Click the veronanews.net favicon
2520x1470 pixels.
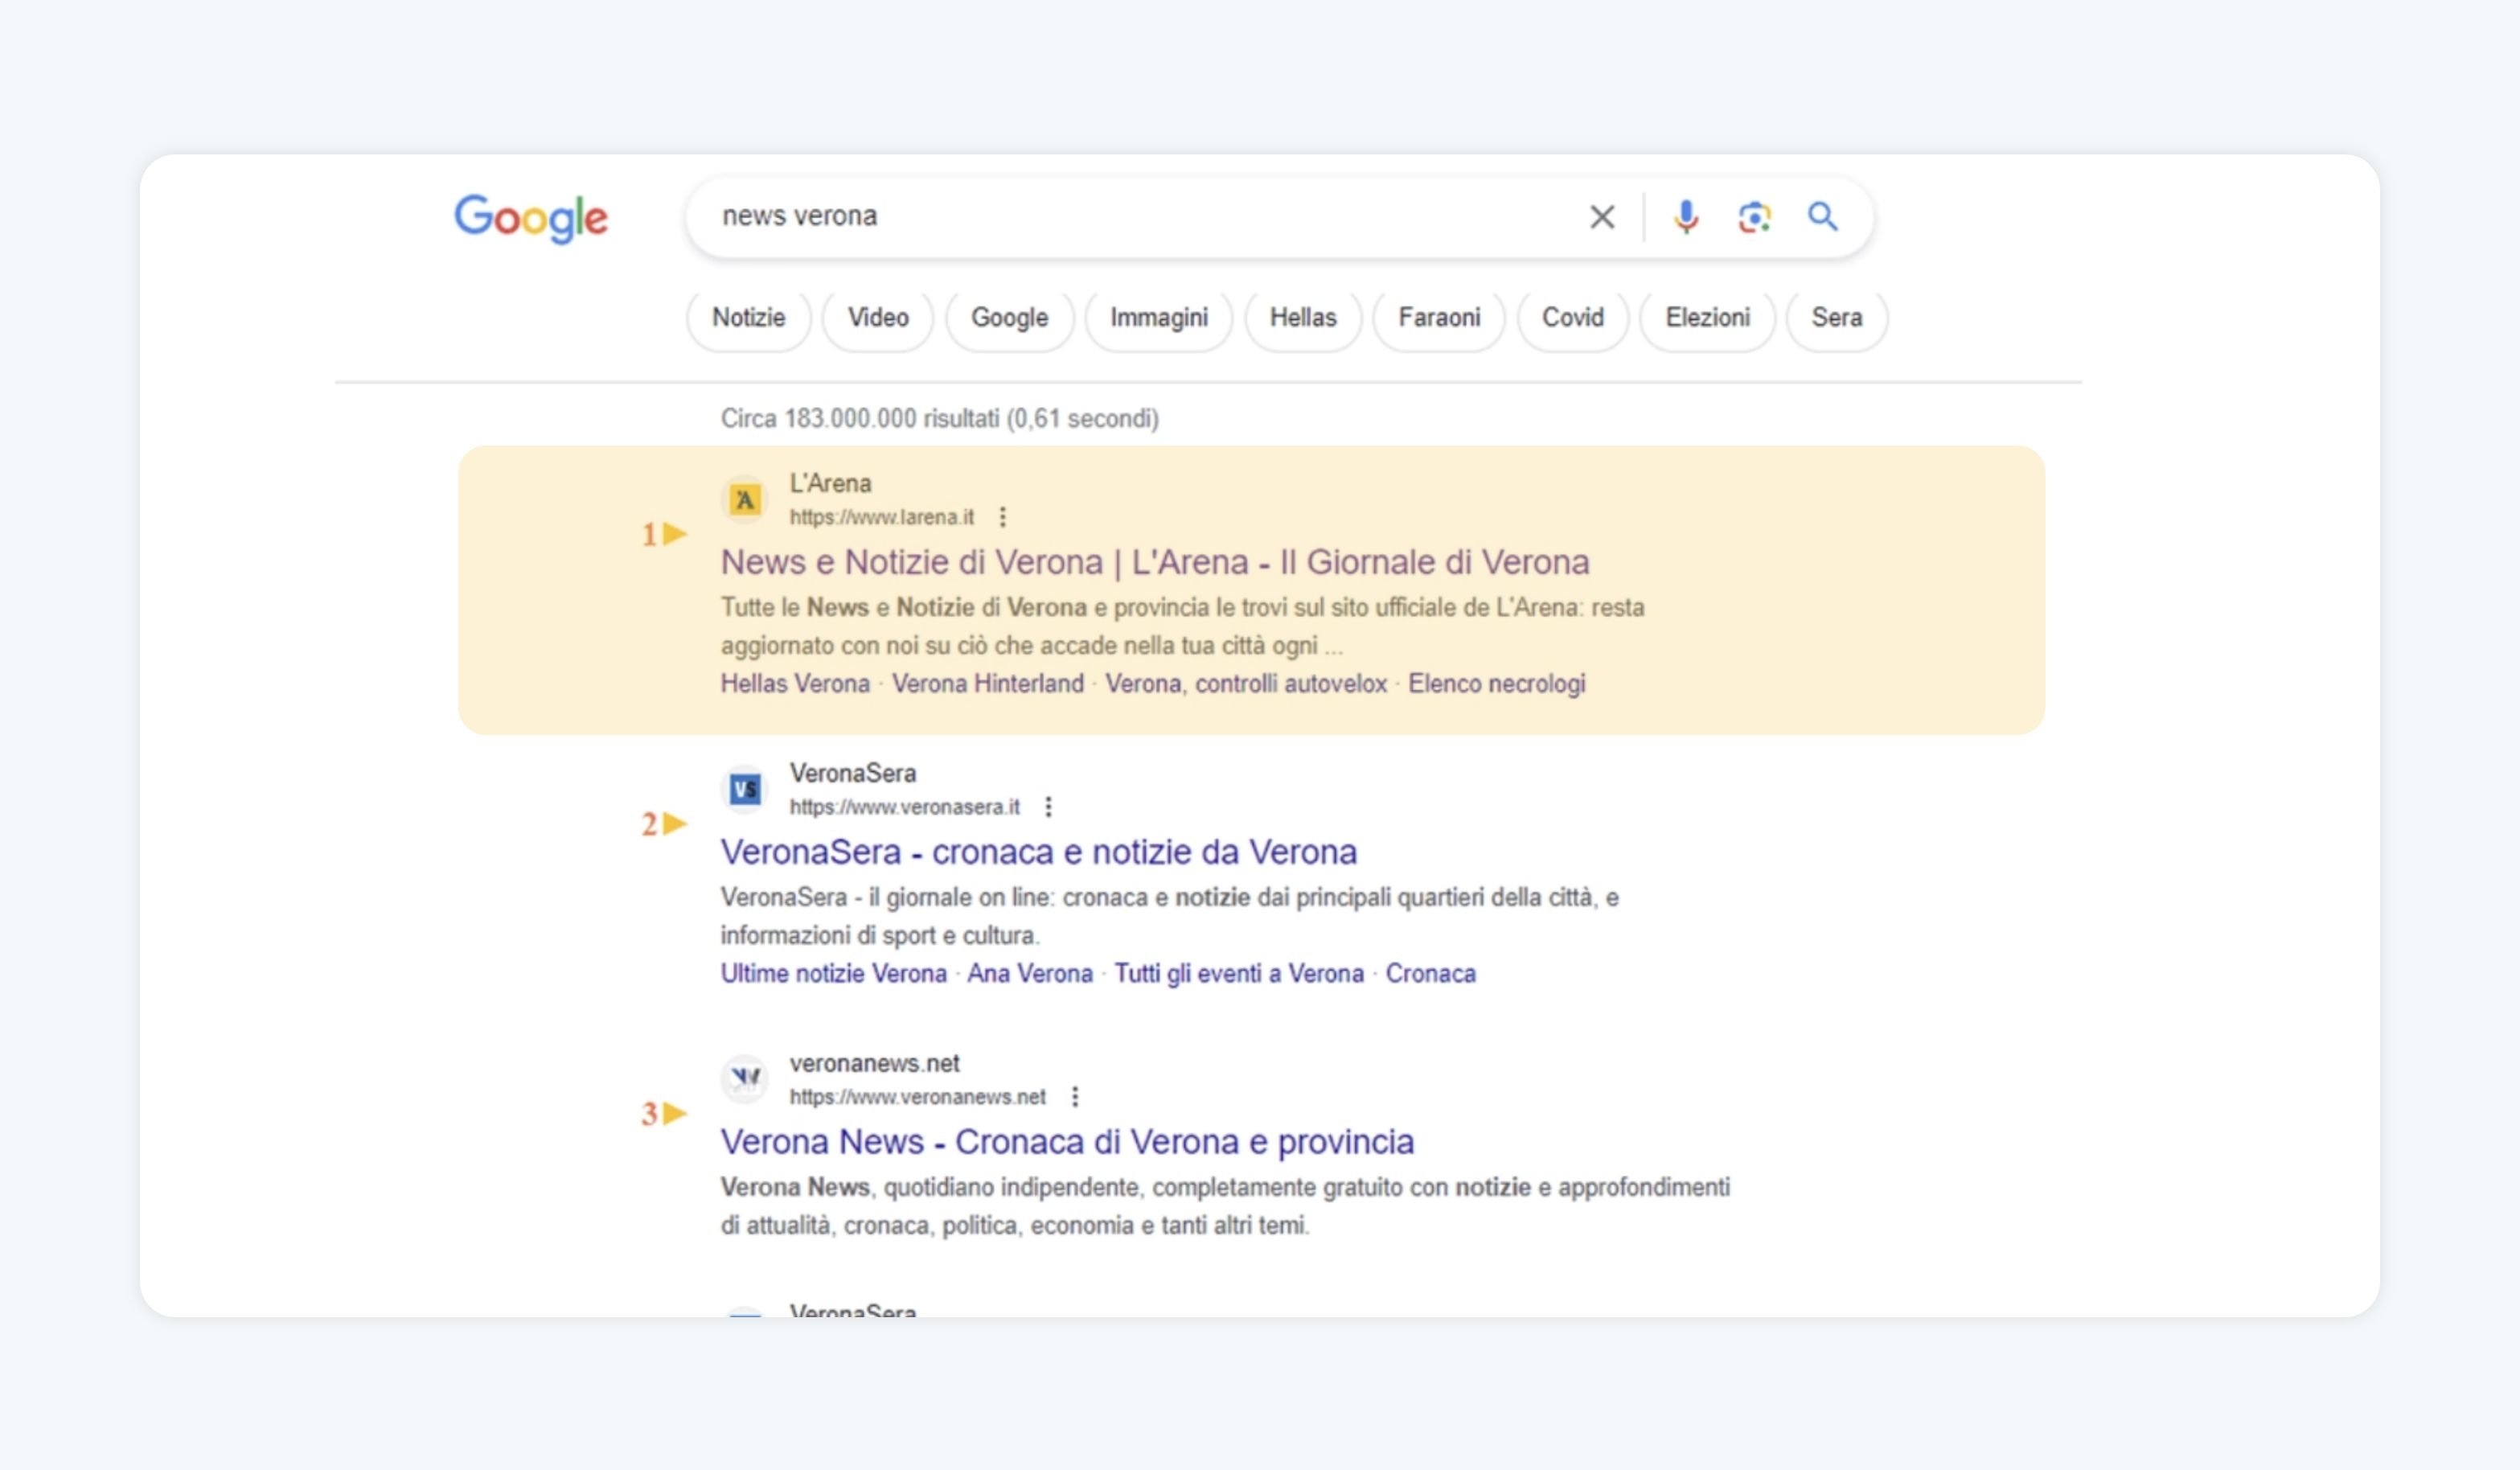[745, 1079]
